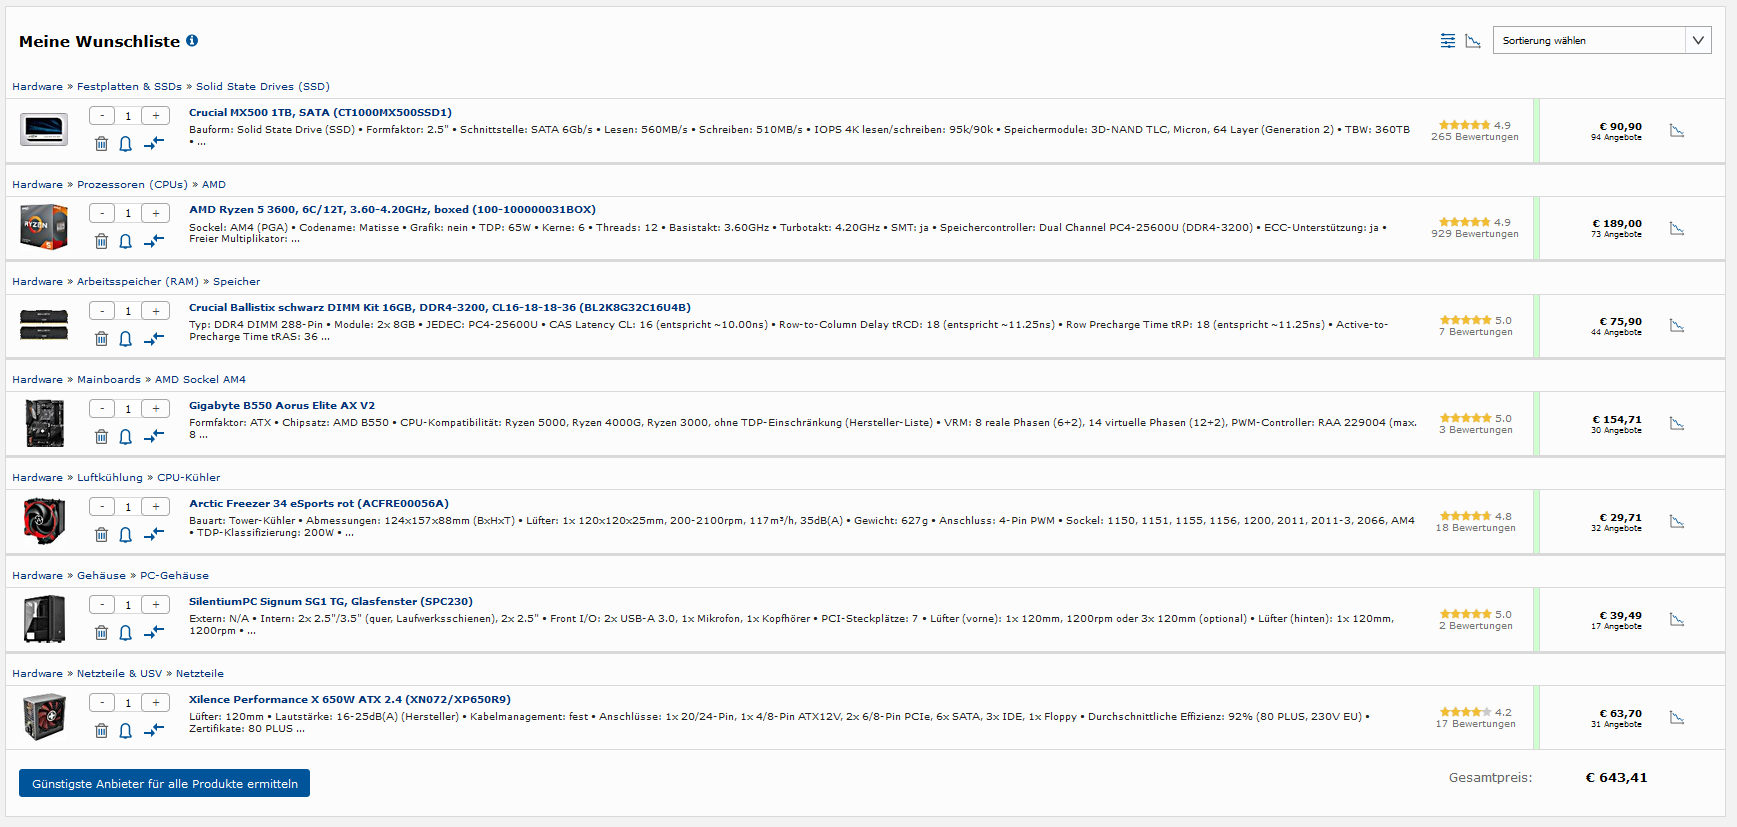Image resolution: width=1737 pixels, height=827 pixels.
Task: Delete Crucial MX500 with trash icon
Action: click(101, 144)
